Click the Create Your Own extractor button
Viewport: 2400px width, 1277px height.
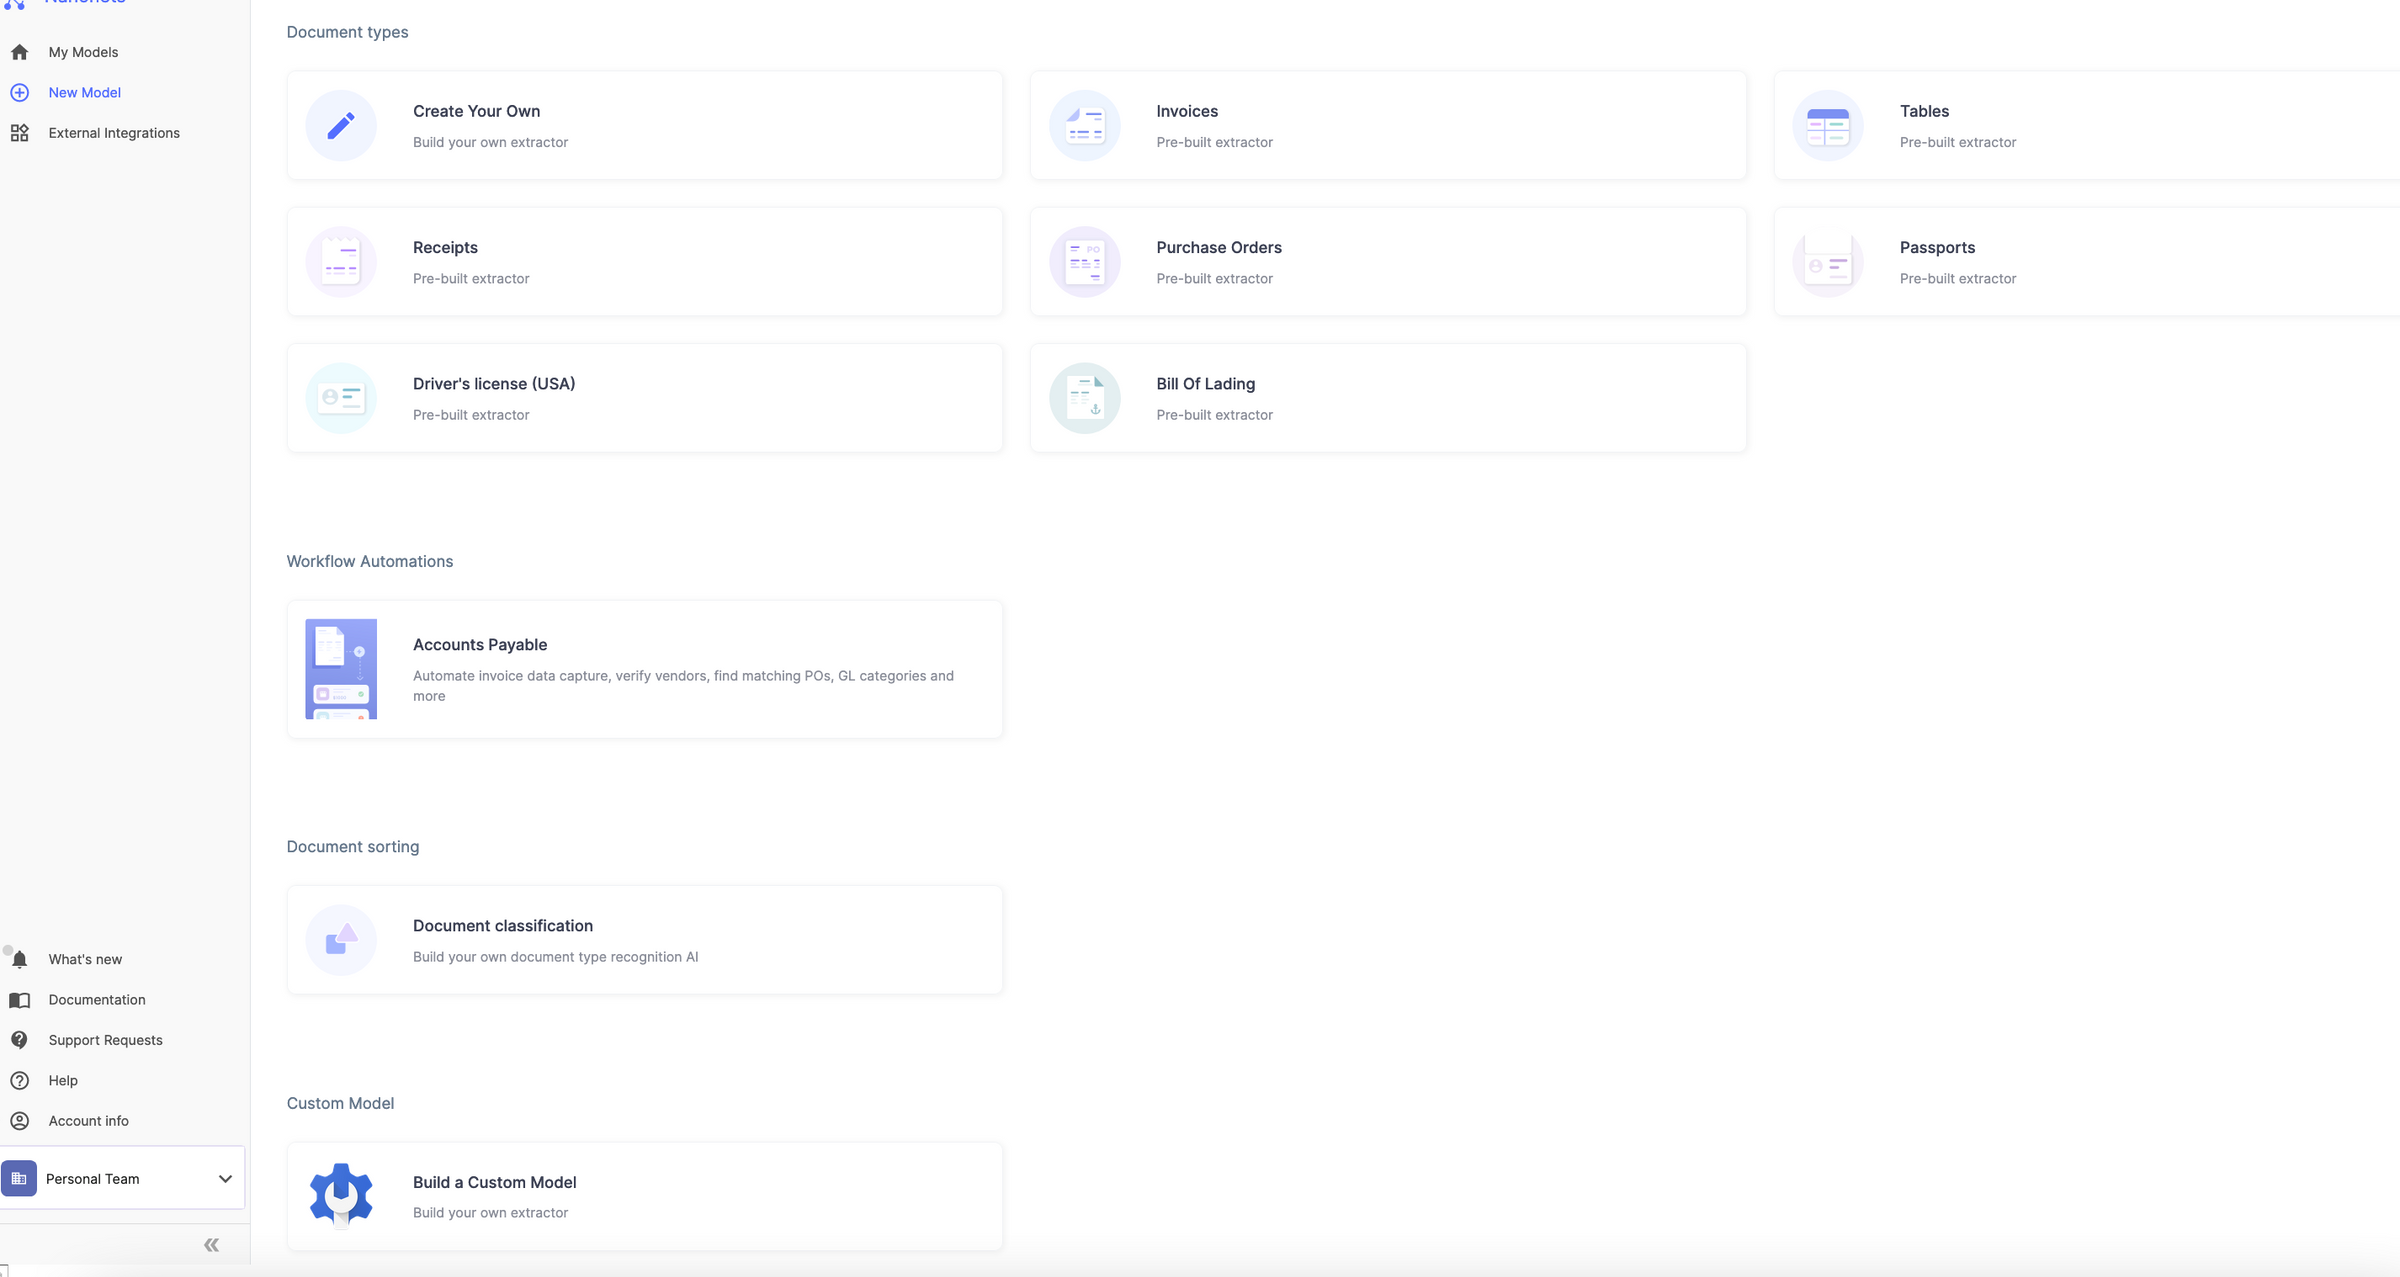[x=643, y=125]
